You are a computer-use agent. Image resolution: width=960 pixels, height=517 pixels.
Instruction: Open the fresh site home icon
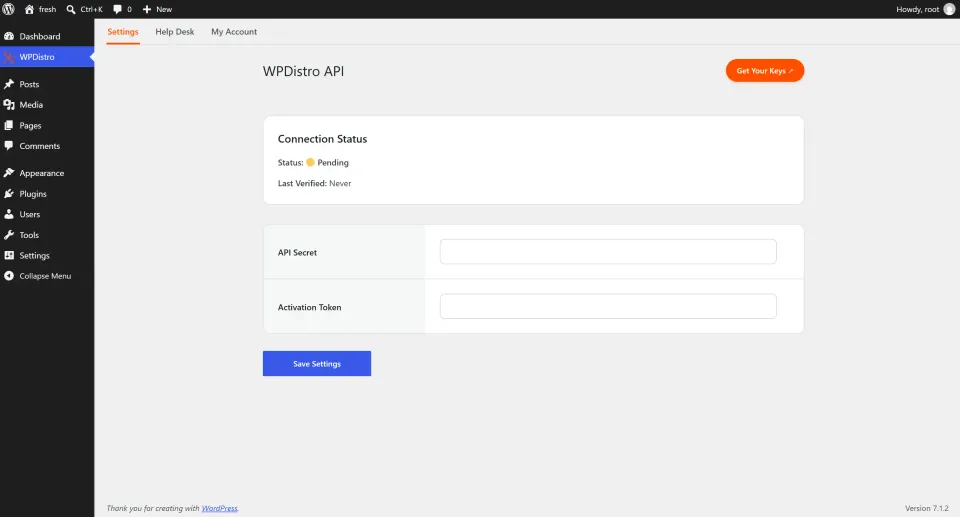[x=29, y=9]
